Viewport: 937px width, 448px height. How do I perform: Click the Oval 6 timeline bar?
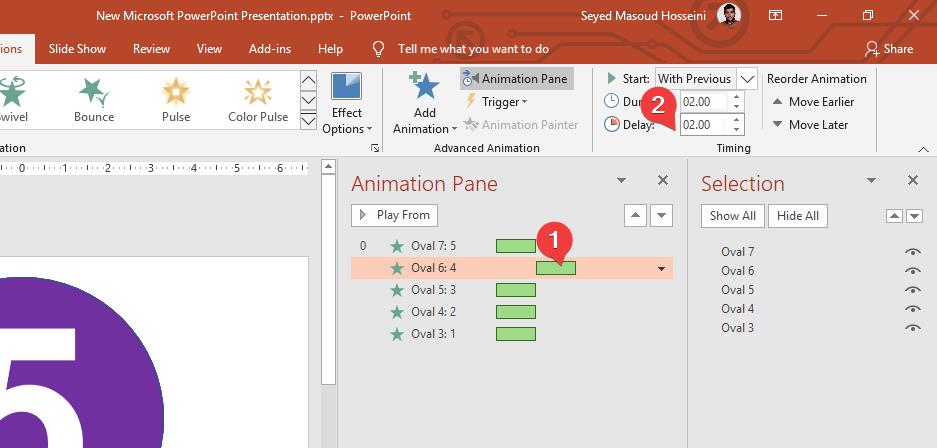(556, 268)
